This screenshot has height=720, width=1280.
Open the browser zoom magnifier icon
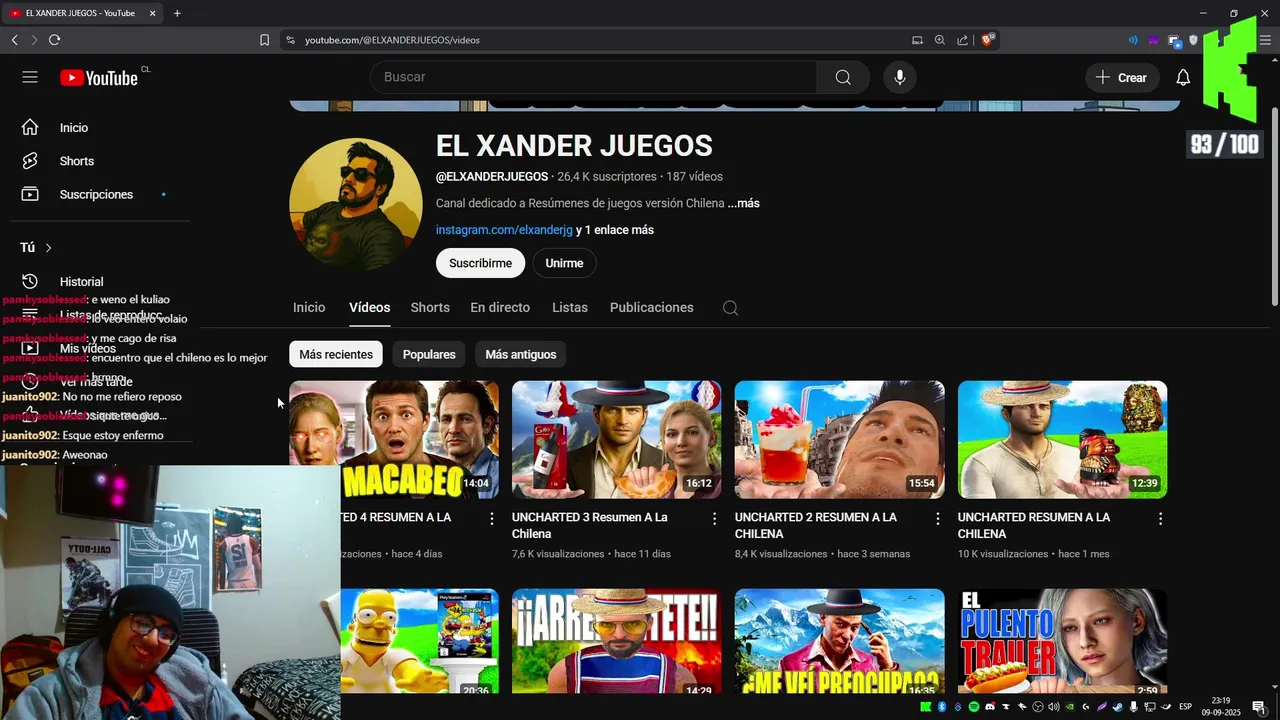coord(940,40)
